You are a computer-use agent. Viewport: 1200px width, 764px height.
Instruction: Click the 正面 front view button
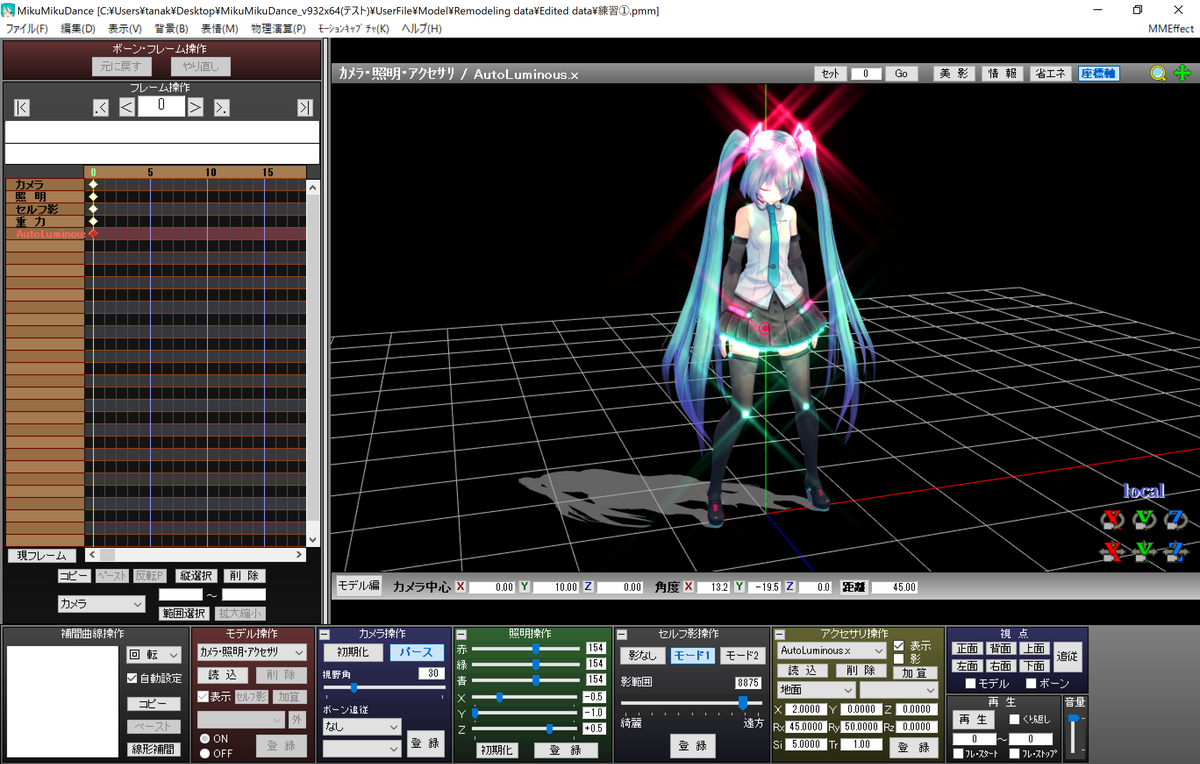coord(968,649)
